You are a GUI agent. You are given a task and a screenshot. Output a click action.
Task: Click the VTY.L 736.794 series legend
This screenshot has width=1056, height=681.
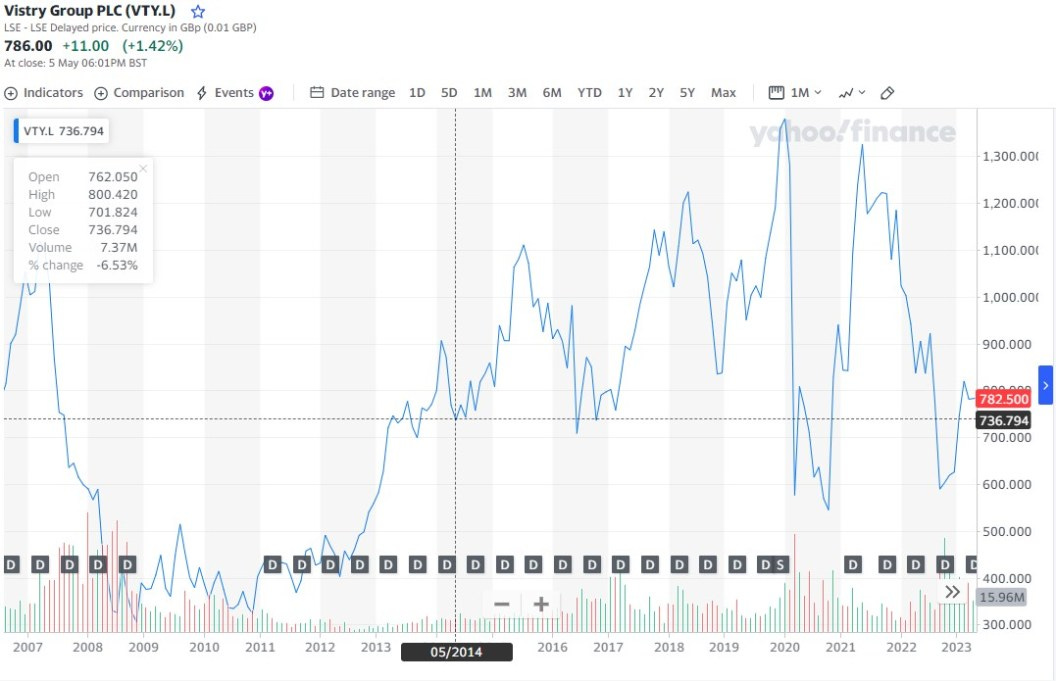pyautogui.click(x=63, y=131)
